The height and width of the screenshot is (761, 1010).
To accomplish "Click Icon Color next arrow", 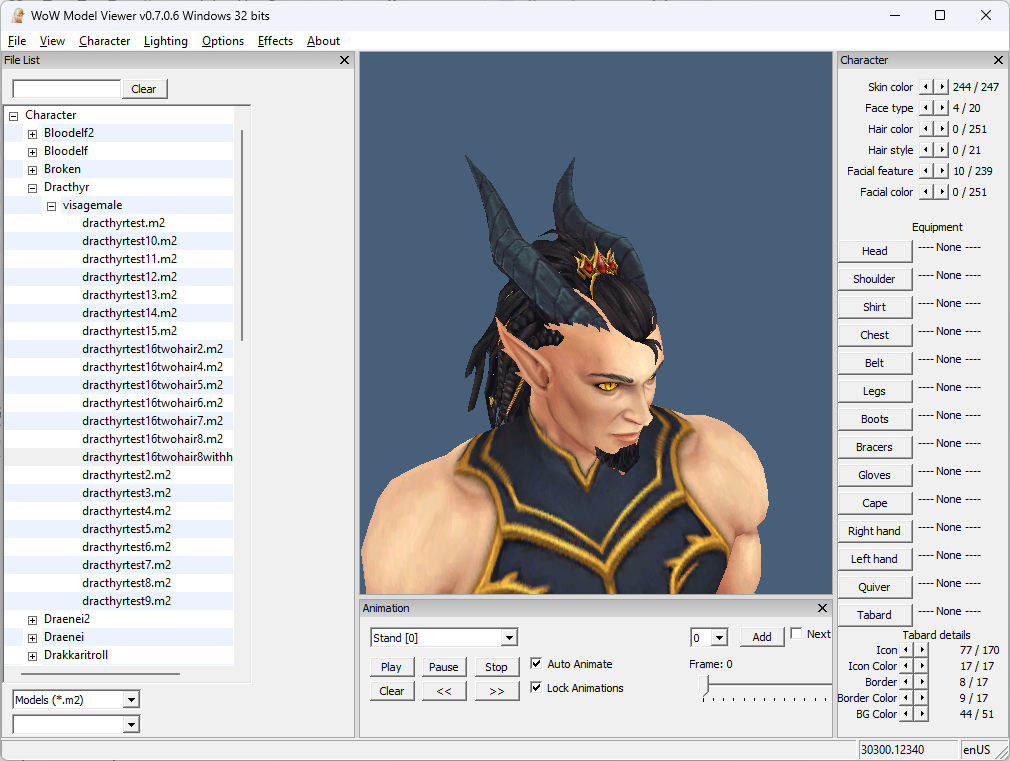I will point(922,666).
